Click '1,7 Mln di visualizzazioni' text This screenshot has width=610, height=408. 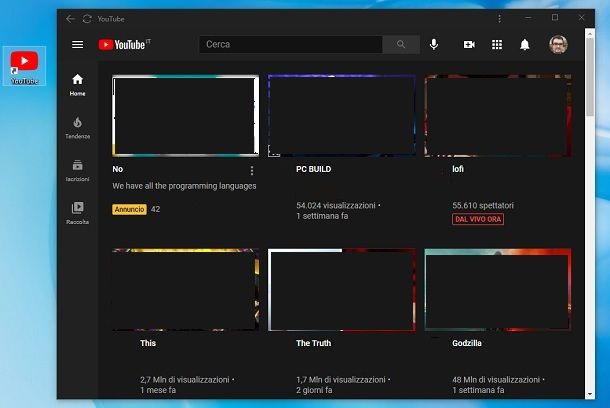341,380
